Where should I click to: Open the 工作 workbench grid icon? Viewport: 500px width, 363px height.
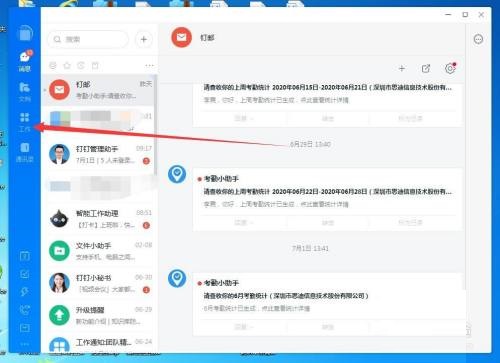(25, 117)
